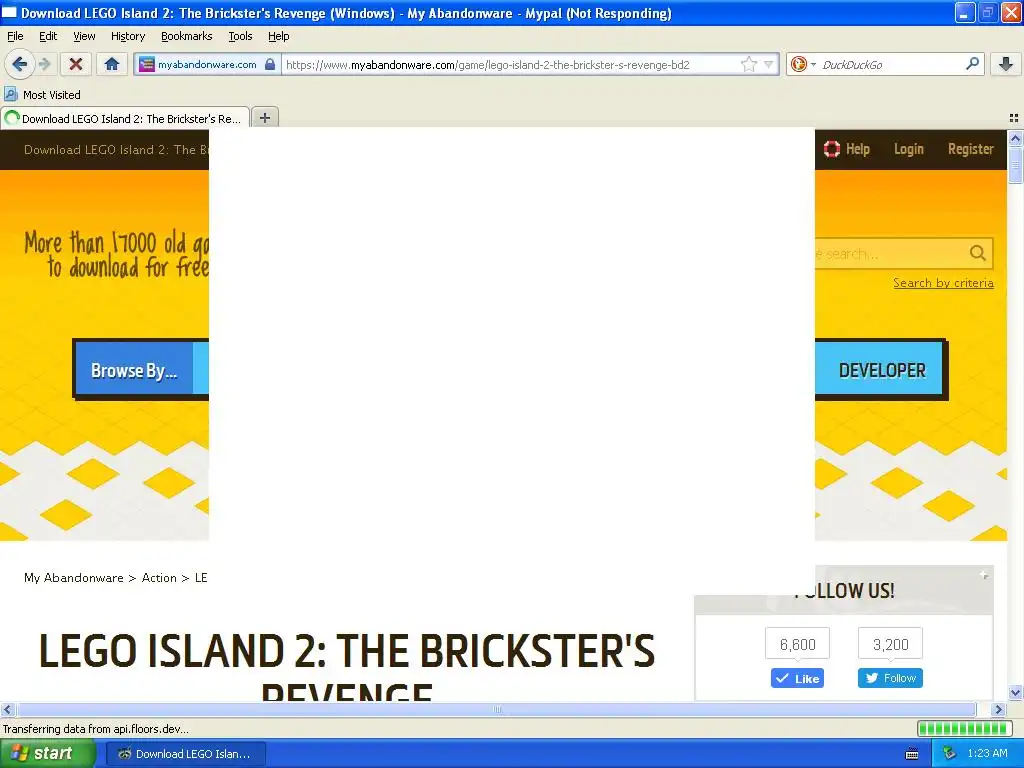
Task: Click the search magnifier in DuckDuckGo box
Action: click(972, 64)
